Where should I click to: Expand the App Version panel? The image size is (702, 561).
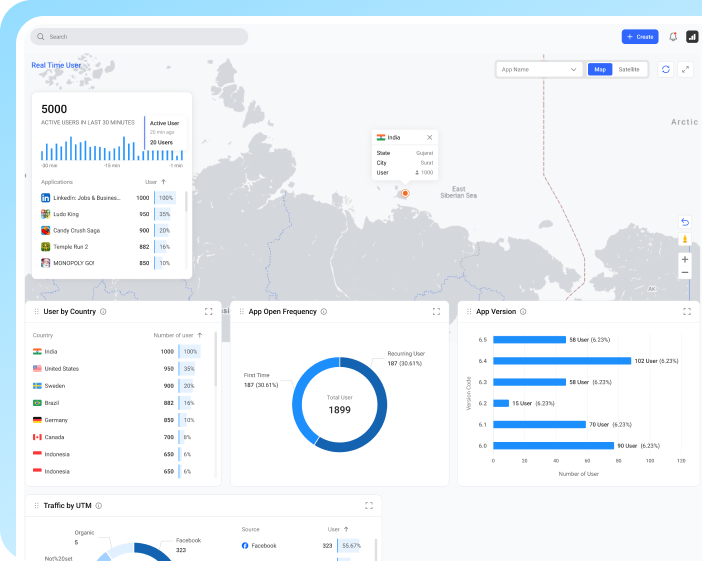pos(687,312)
